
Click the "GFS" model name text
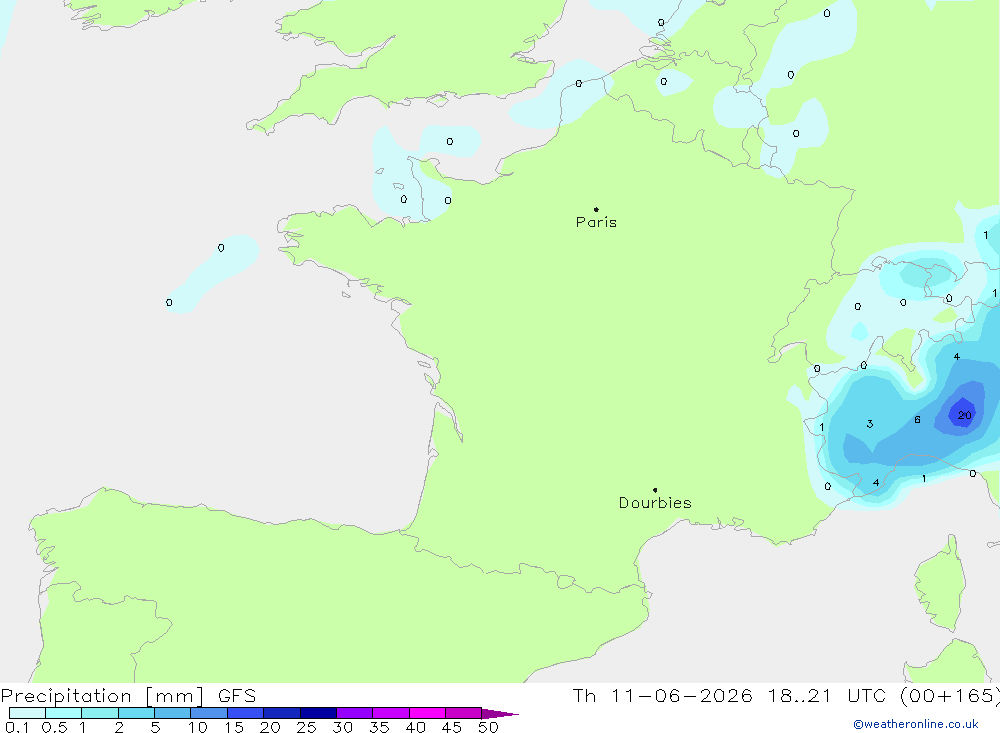[237, 696]
